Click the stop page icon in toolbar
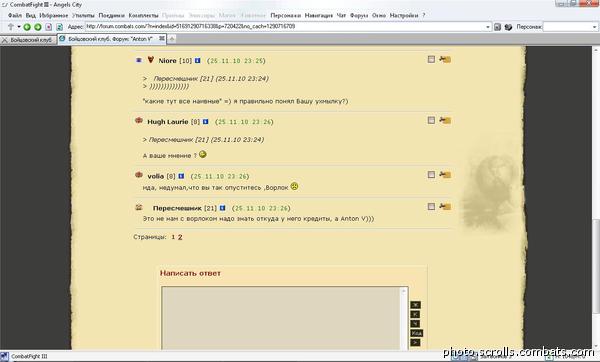 click(49, 27)
